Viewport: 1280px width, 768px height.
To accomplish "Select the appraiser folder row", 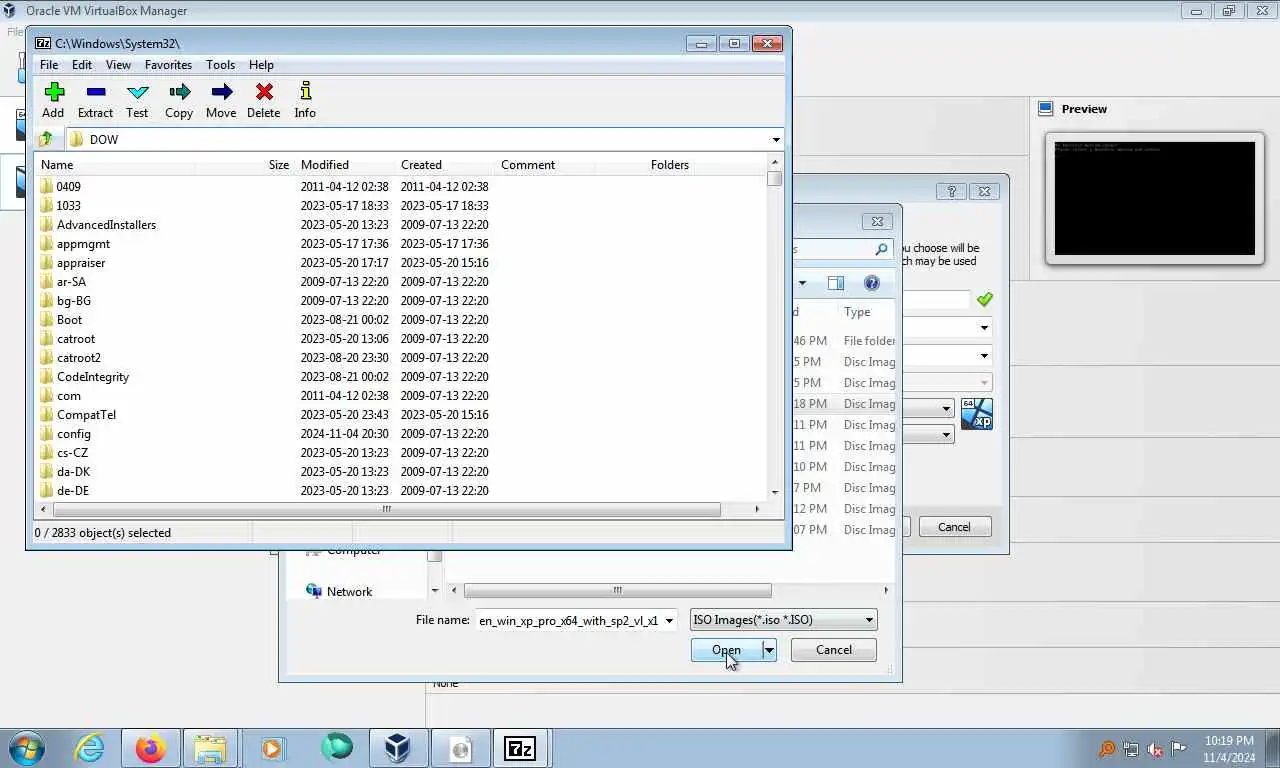I will [400, 263].
